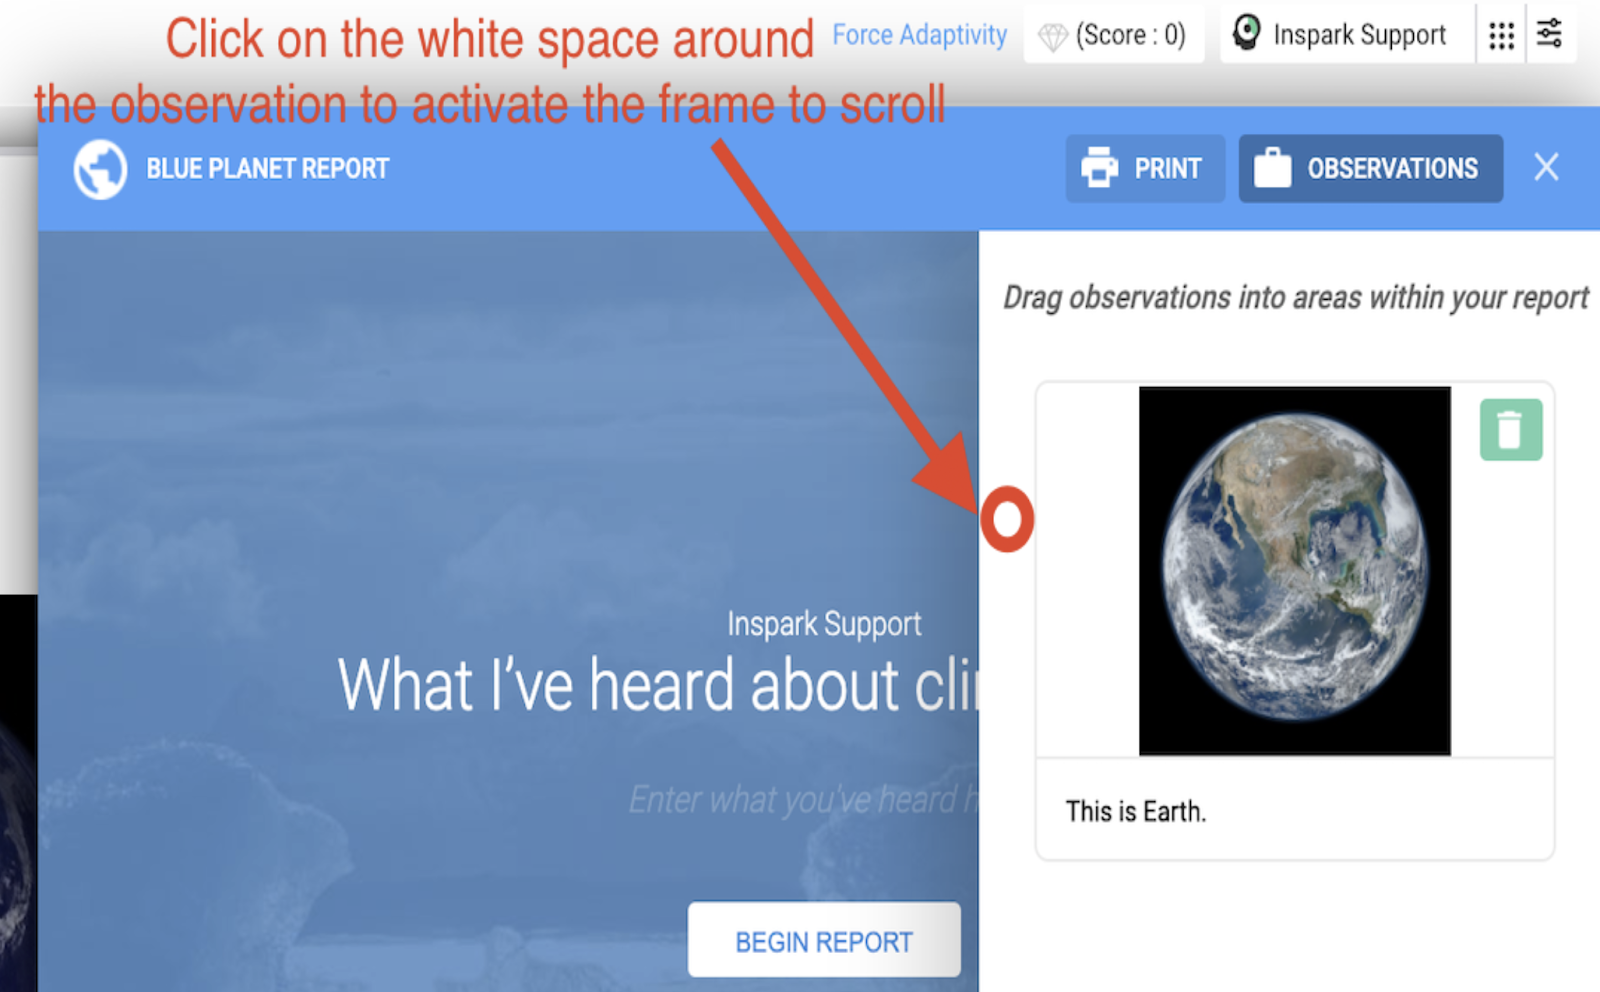Click the Inspark Support avatar icon

click(1246, 33)
